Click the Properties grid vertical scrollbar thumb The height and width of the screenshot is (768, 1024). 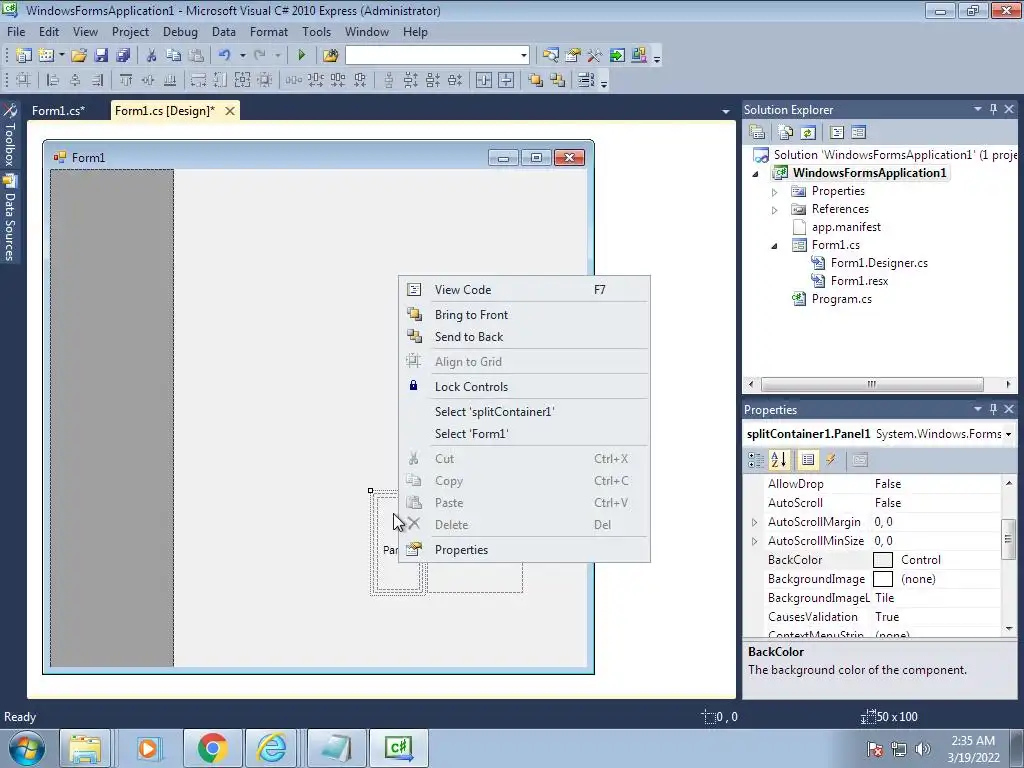pyautogui.click(x=1008, y=538)
